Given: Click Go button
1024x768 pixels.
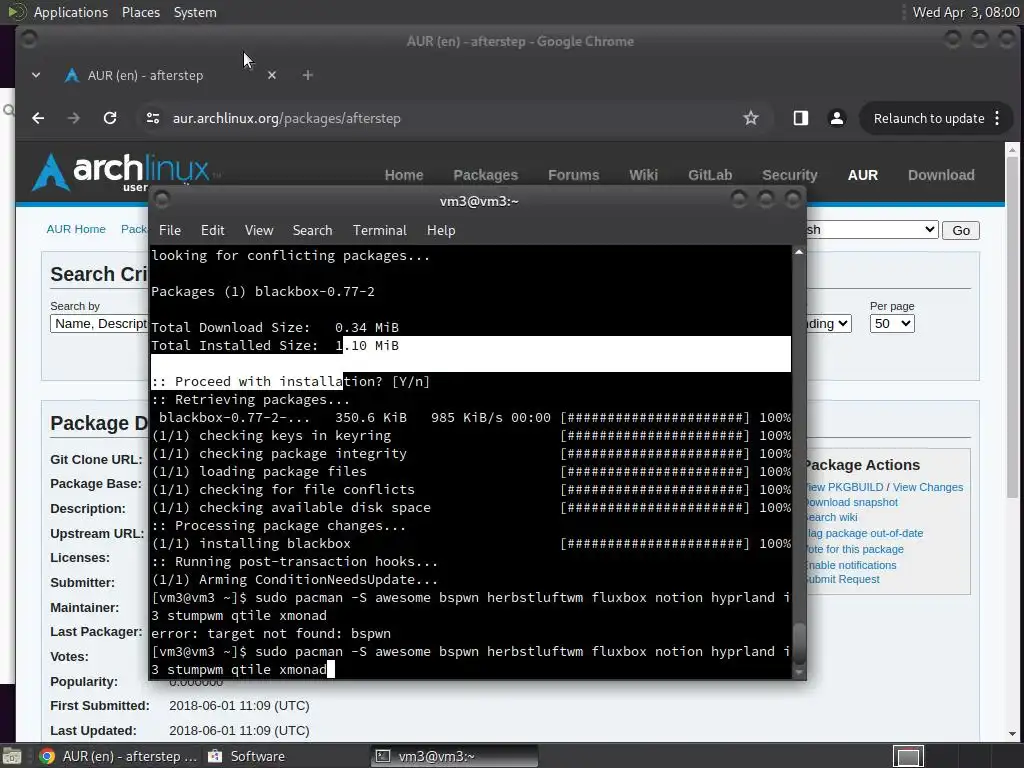Looking at the screenshot, I should 961,230.
